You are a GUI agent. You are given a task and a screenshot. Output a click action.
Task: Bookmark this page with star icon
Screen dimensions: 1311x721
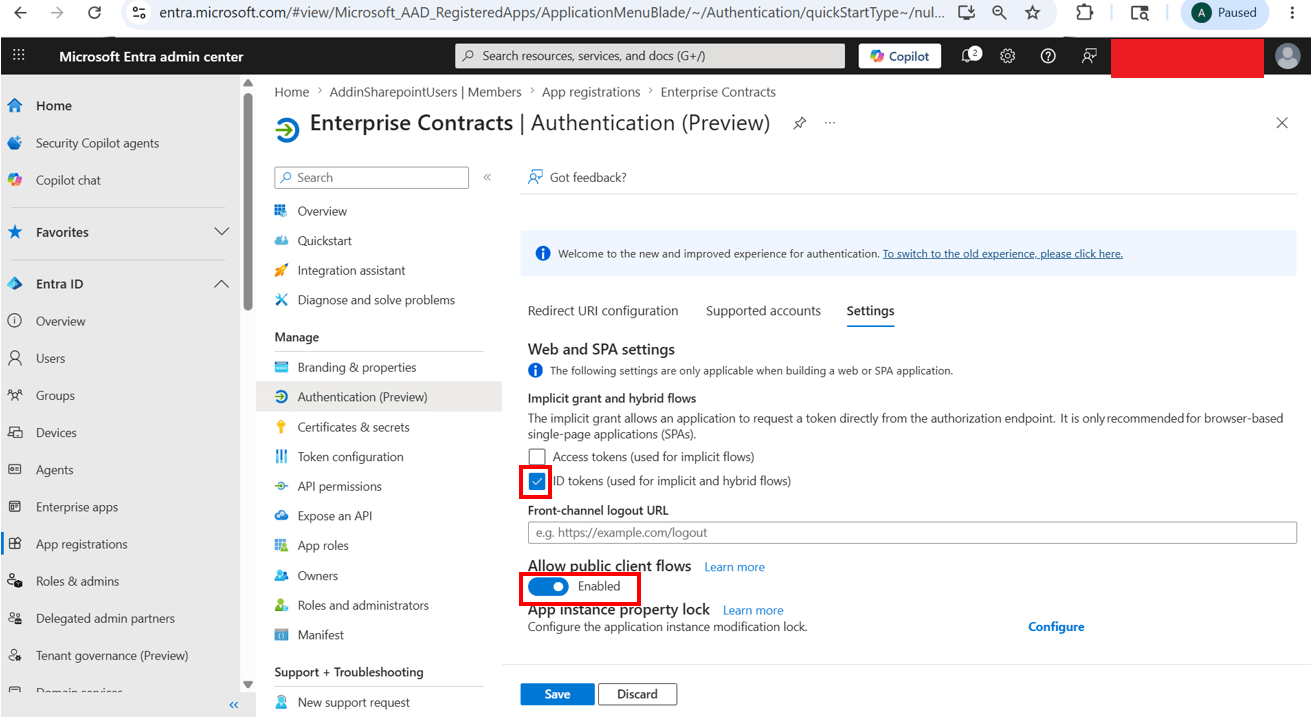tap(1033, 13)
